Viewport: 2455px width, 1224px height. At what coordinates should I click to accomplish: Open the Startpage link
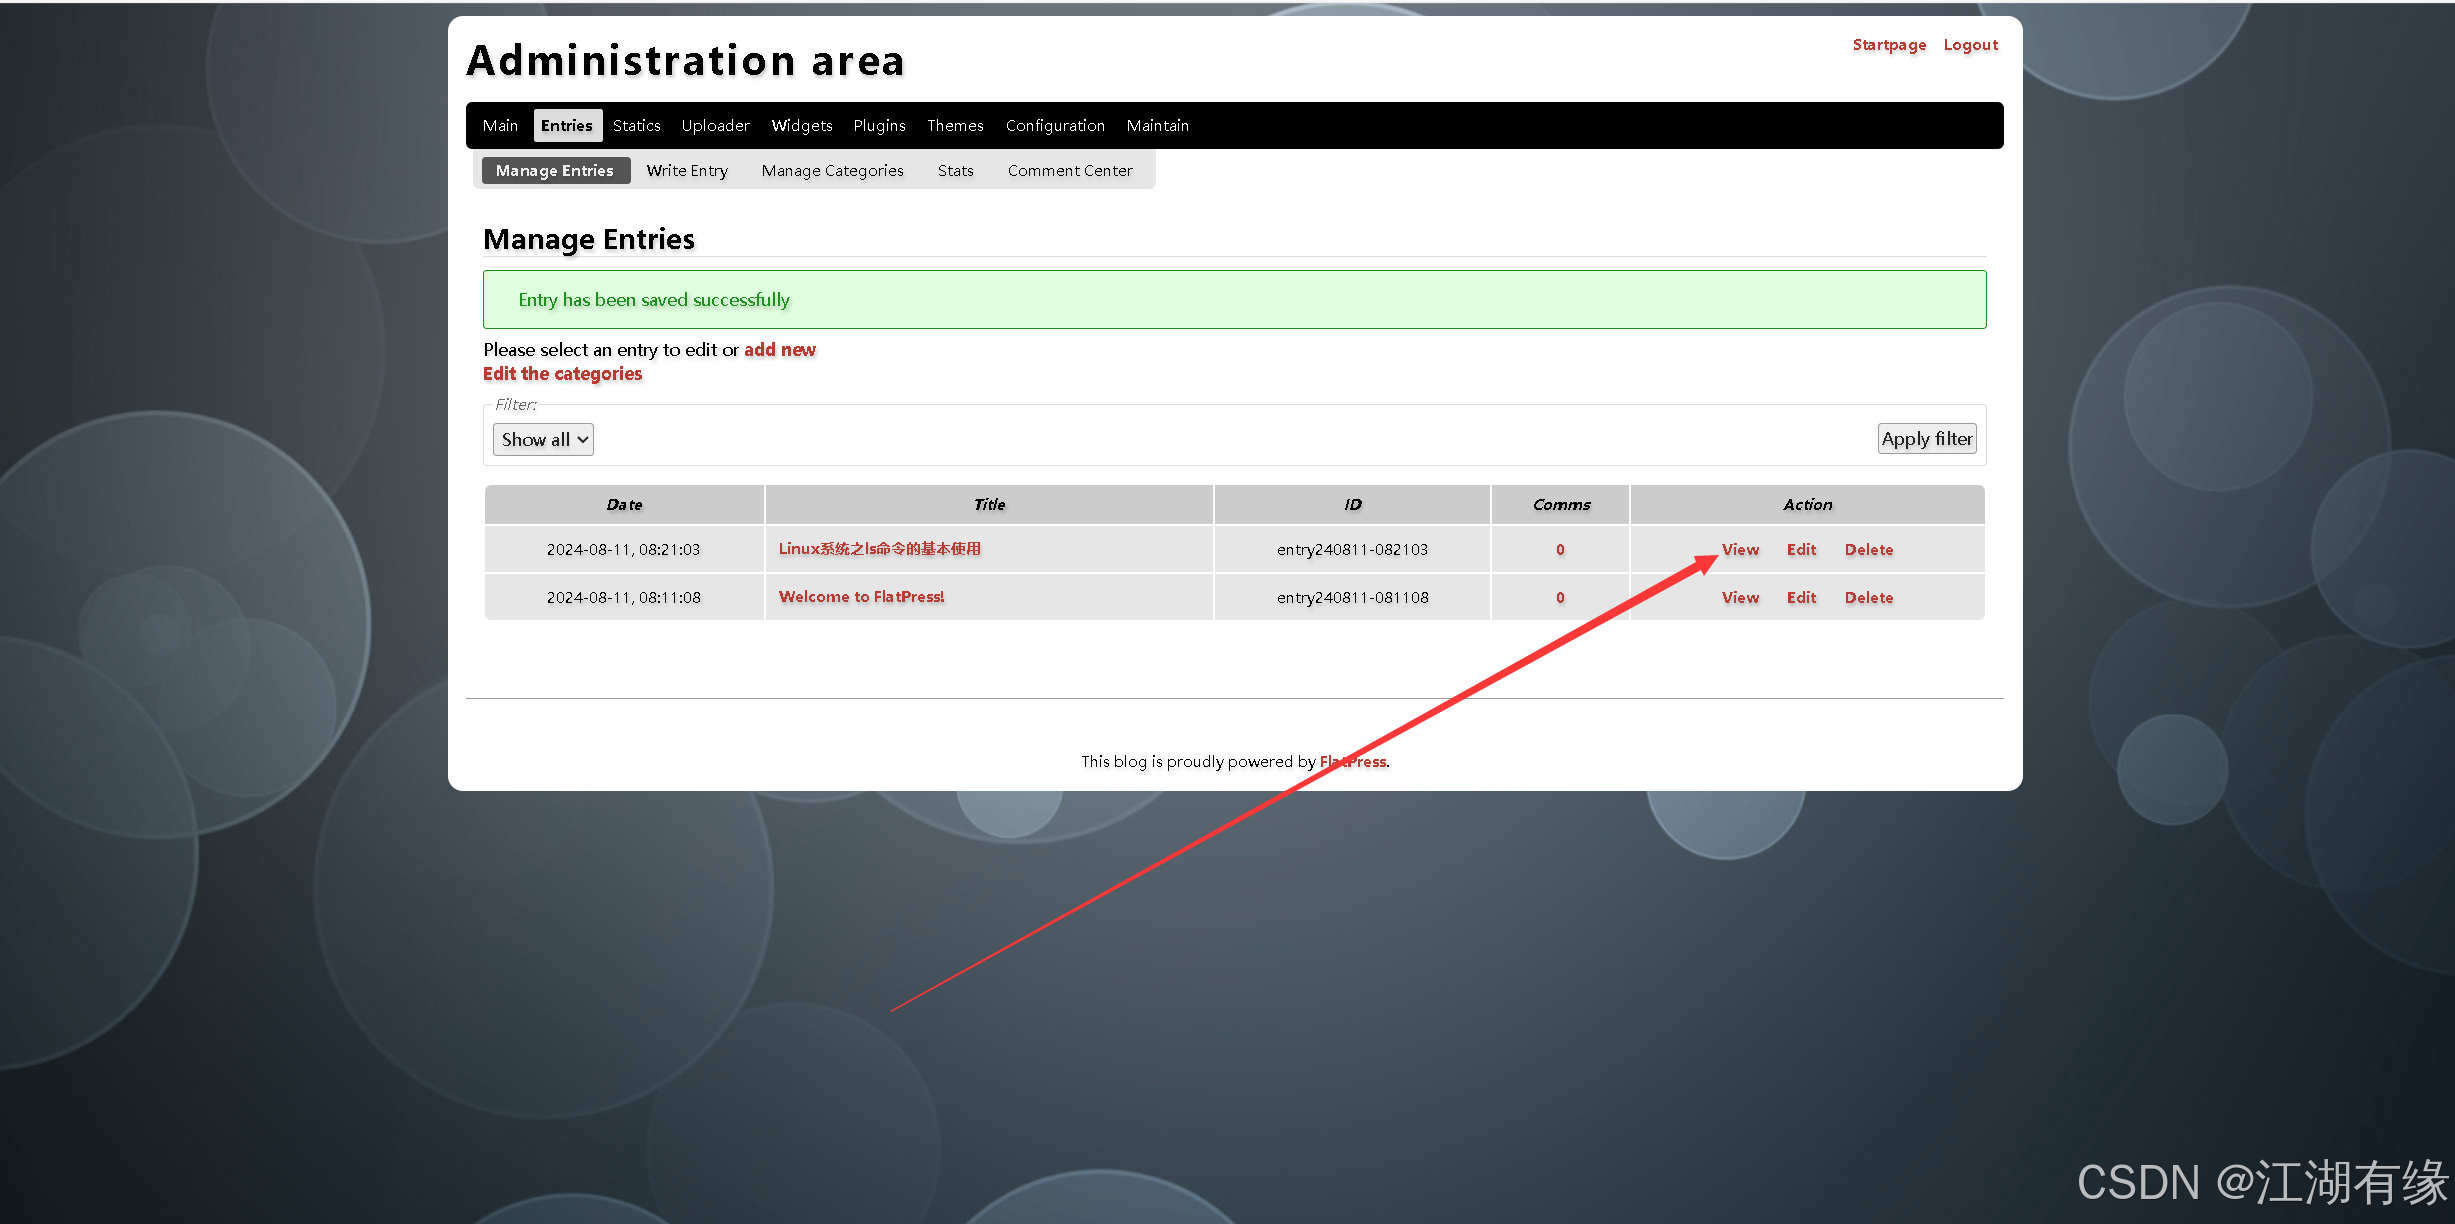[x=1888, y=45]
